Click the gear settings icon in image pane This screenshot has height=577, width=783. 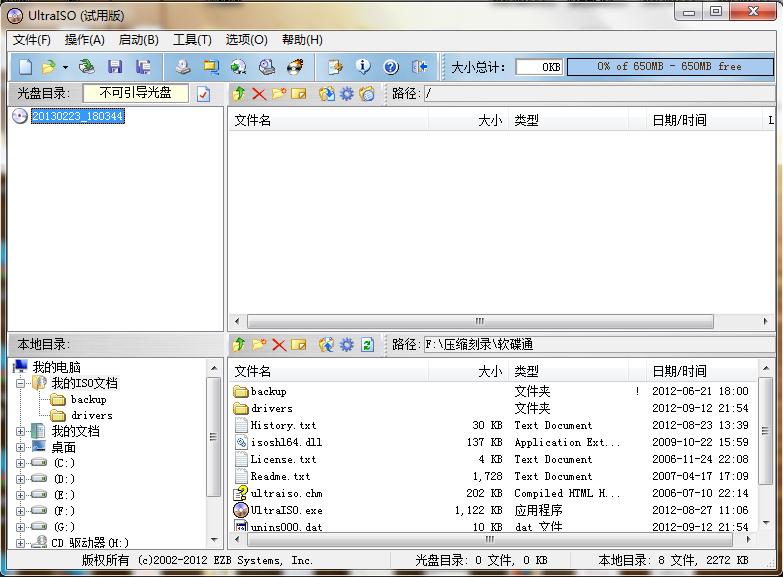pyautogui.click(x=347, y=94)
